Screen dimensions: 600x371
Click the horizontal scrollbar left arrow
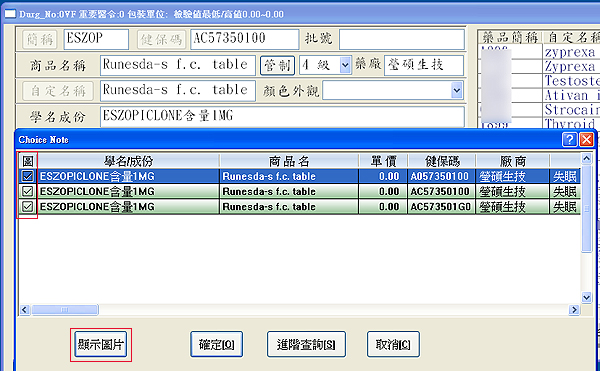24,309
